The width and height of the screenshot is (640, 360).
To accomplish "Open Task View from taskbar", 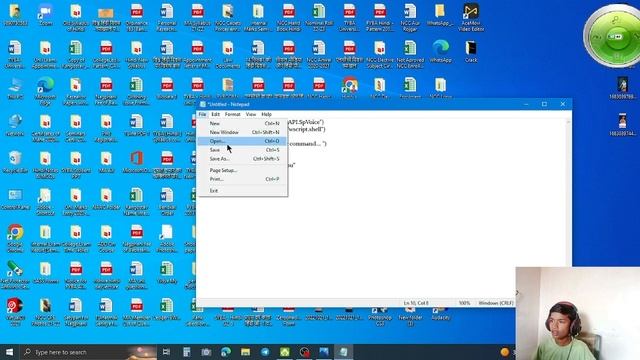I will [166, 352].
